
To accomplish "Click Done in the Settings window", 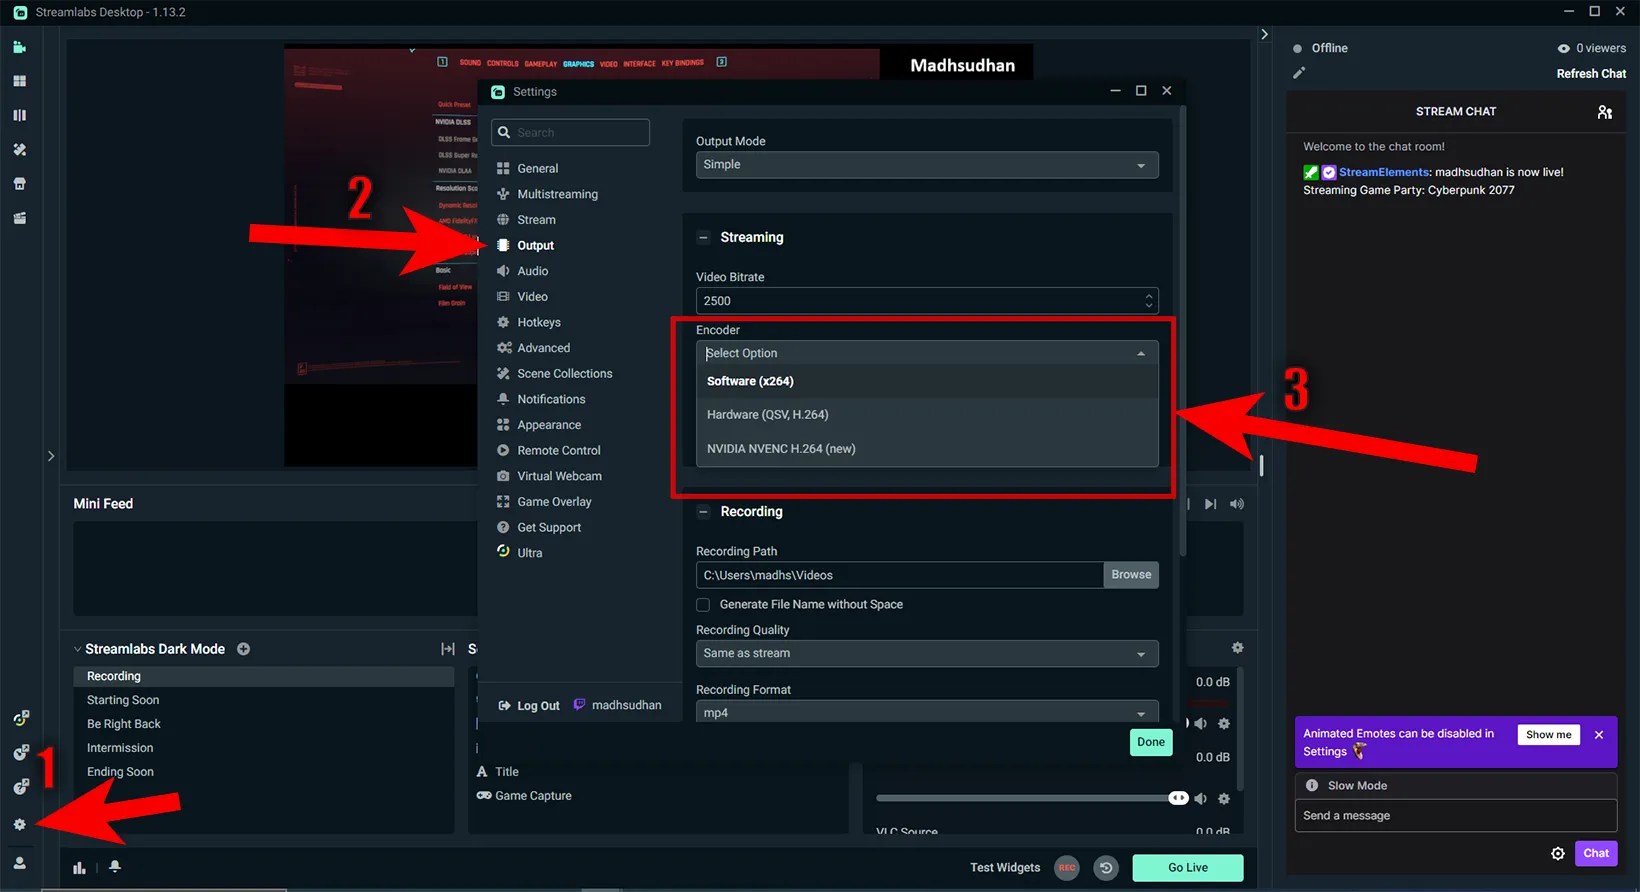I will point(1151,742).
